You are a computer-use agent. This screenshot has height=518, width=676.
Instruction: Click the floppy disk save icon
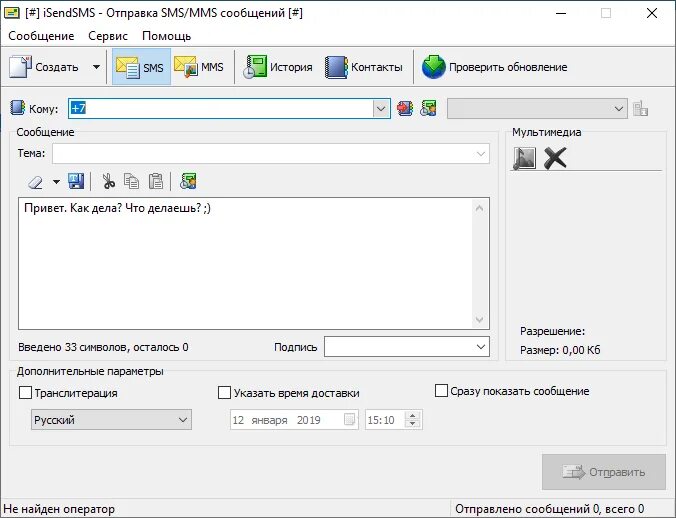pos(76,181)
